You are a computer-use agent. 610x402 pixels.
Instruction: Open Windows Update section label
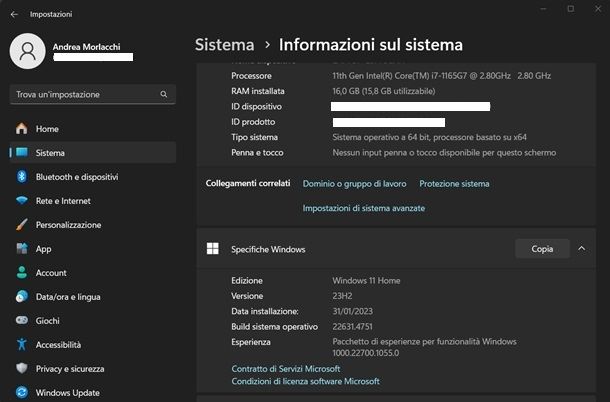68,393
